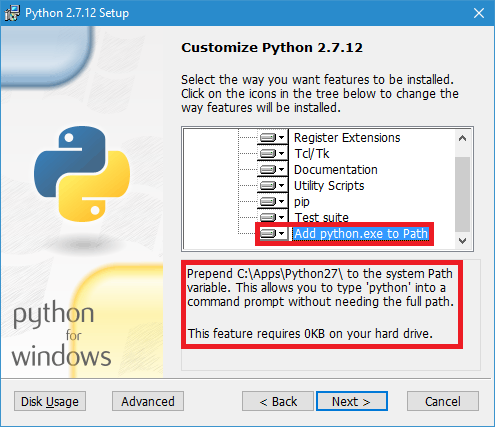Click the Utility Scripts drive icon

point(268,185)
